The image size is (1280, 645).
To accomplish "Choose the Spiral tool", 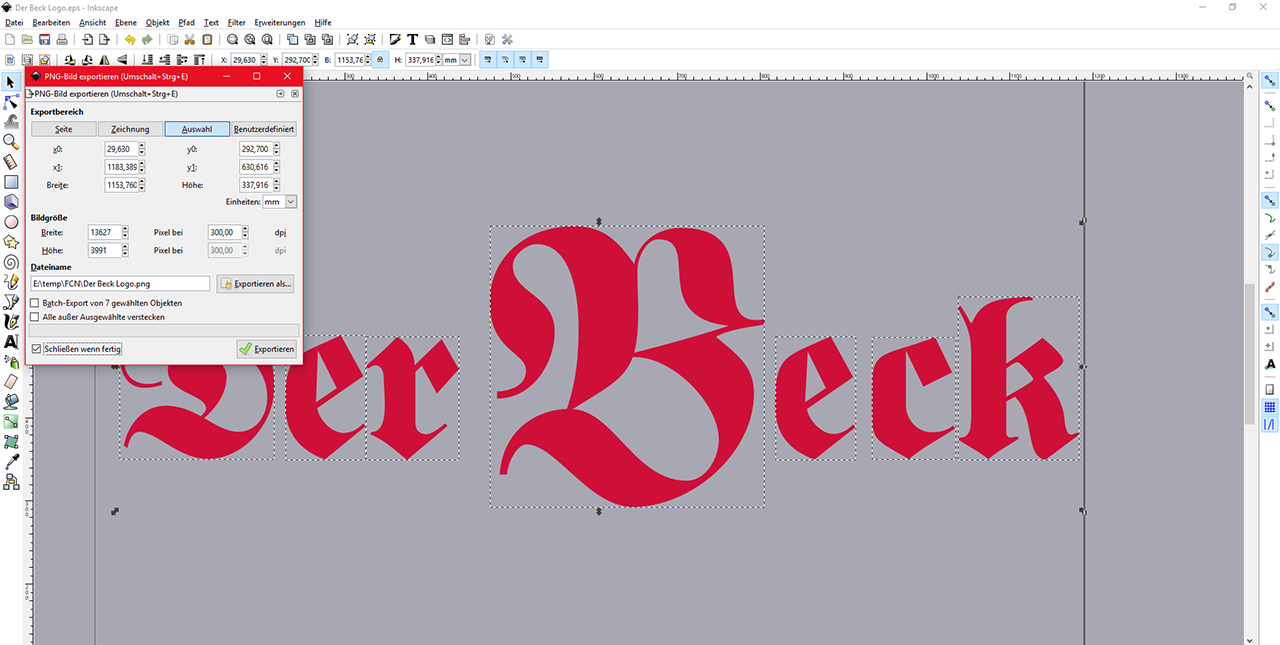I will pos(11,262).
